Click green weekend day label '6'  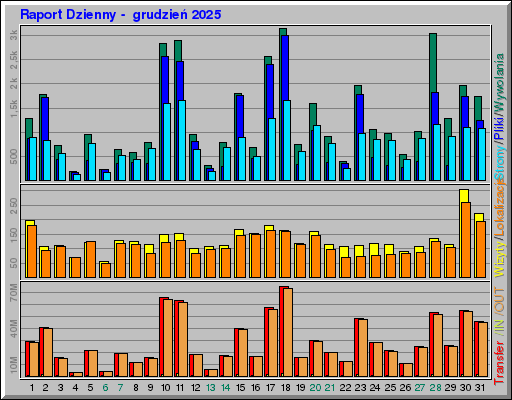click(105, 388)
